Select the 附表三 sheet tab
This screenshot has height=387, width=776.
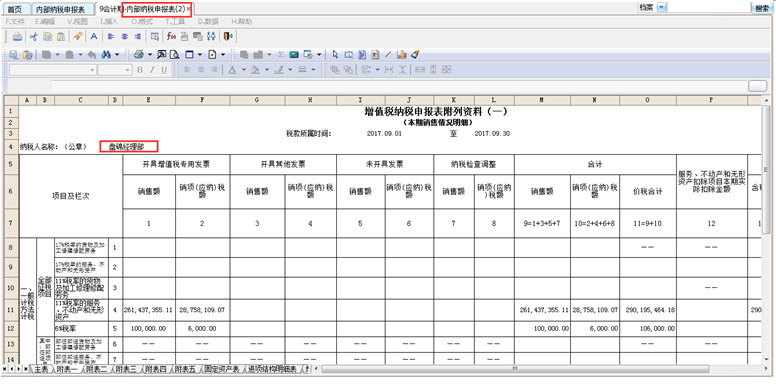125,369
